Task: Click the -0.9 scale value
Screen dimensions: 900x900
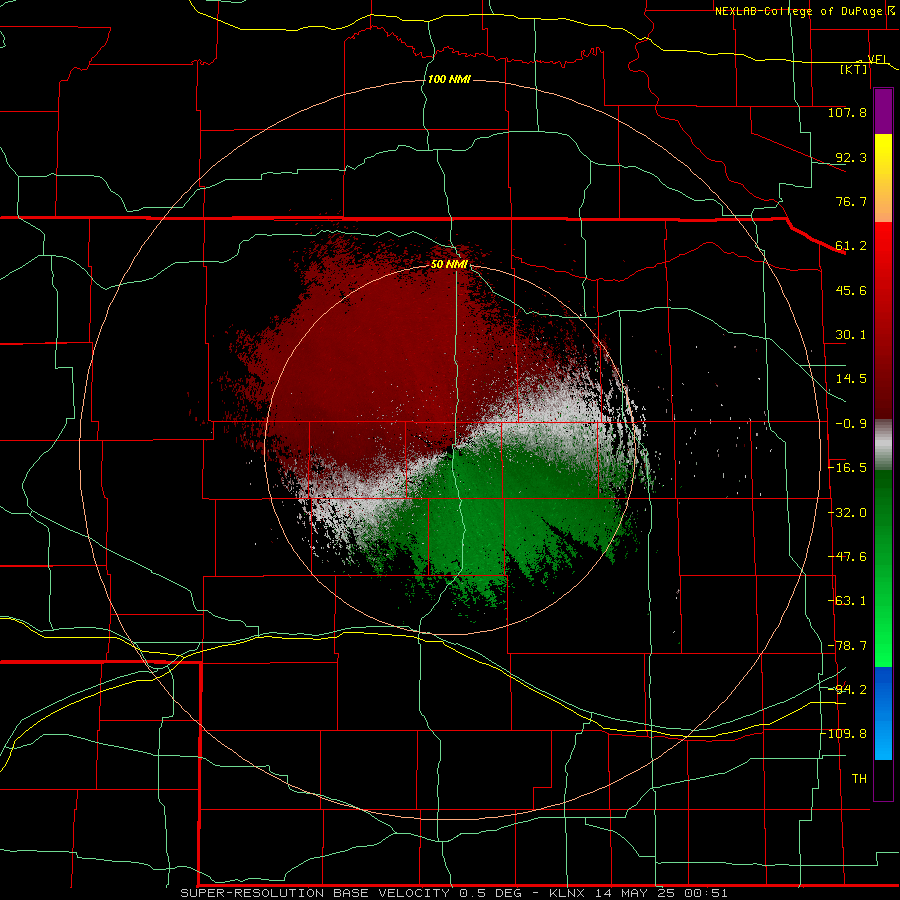Action: point(851,424)
